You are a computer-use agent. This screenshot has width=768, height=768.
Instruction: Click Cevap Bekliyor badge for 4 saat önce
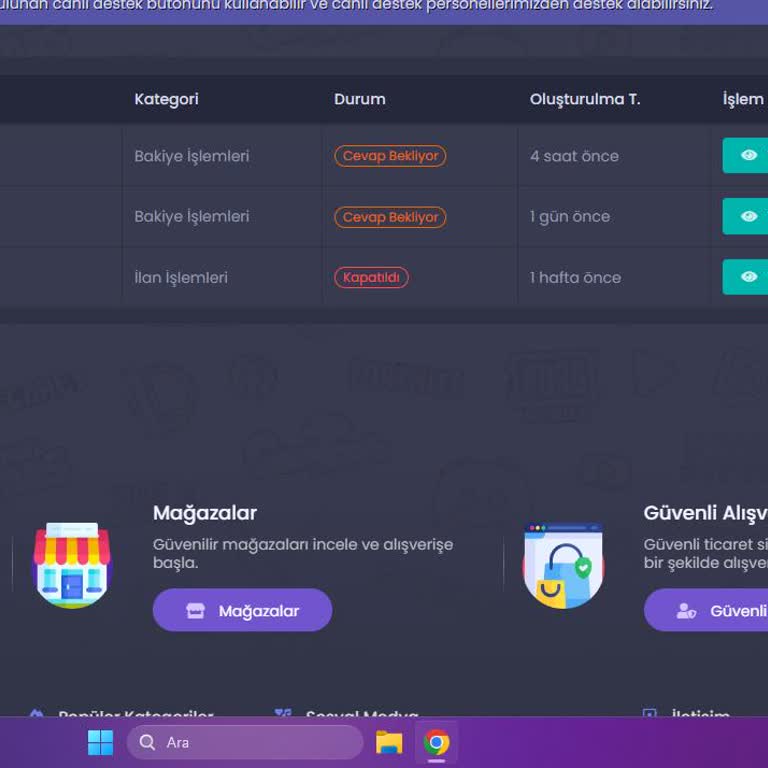390,156
